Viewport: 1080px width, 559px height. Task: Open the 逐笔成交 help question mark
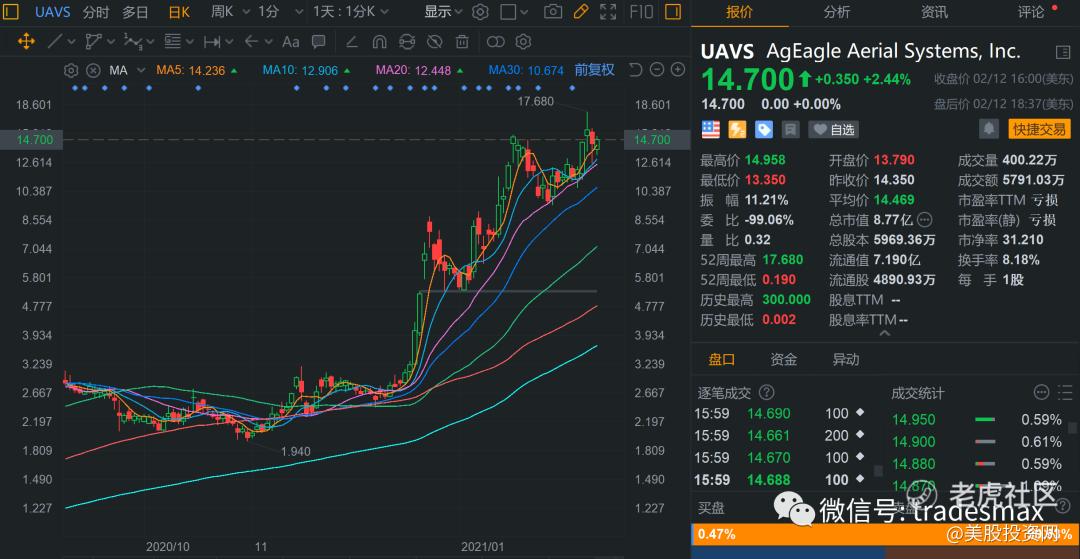(x=766, y=392)
